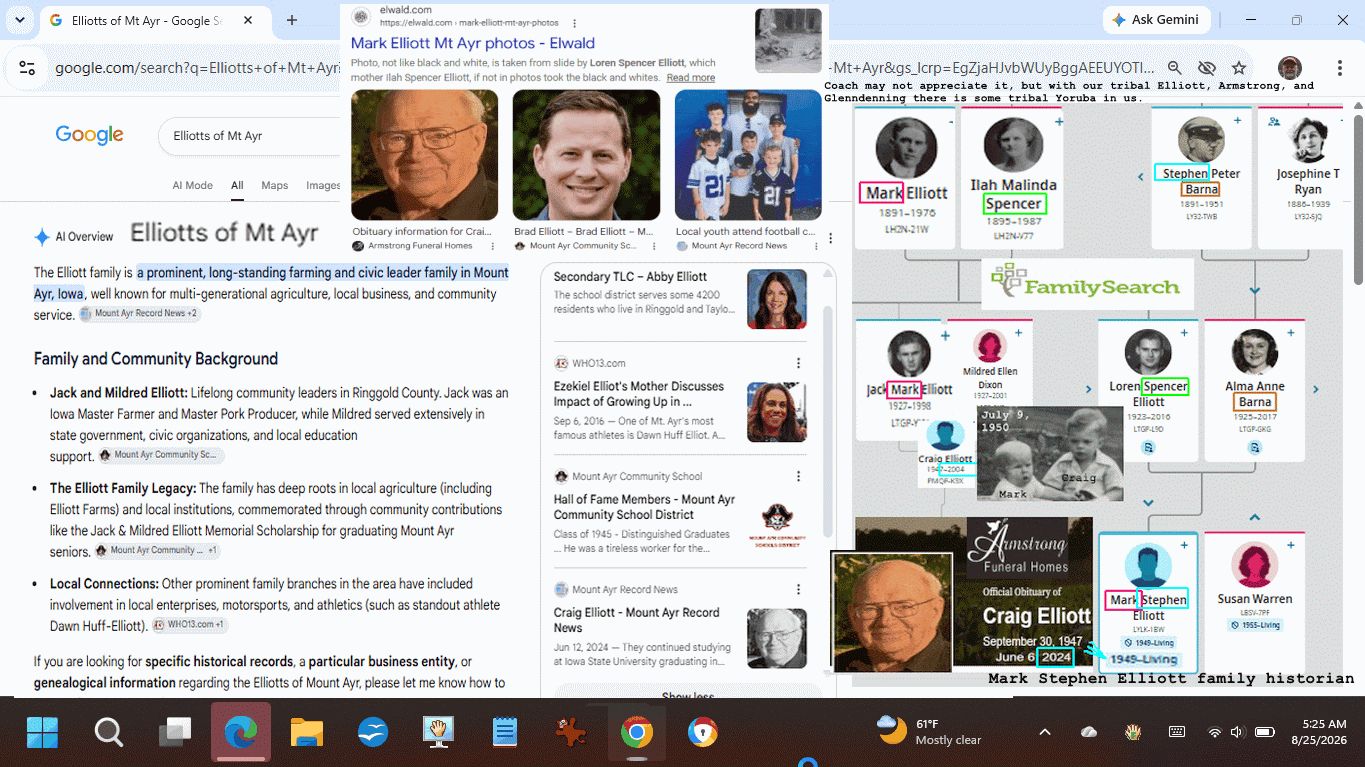
Task: Open three-dot menu for WHO13.com result
Action: pyautogui.click(x=798, y=363)
